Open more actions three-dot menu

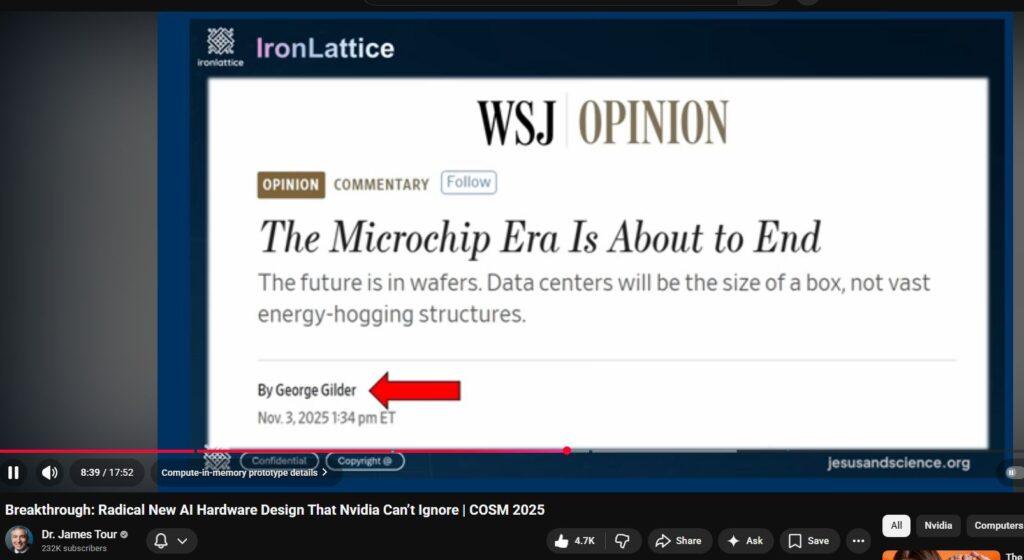pyautogui.click(x=858, y=541)
